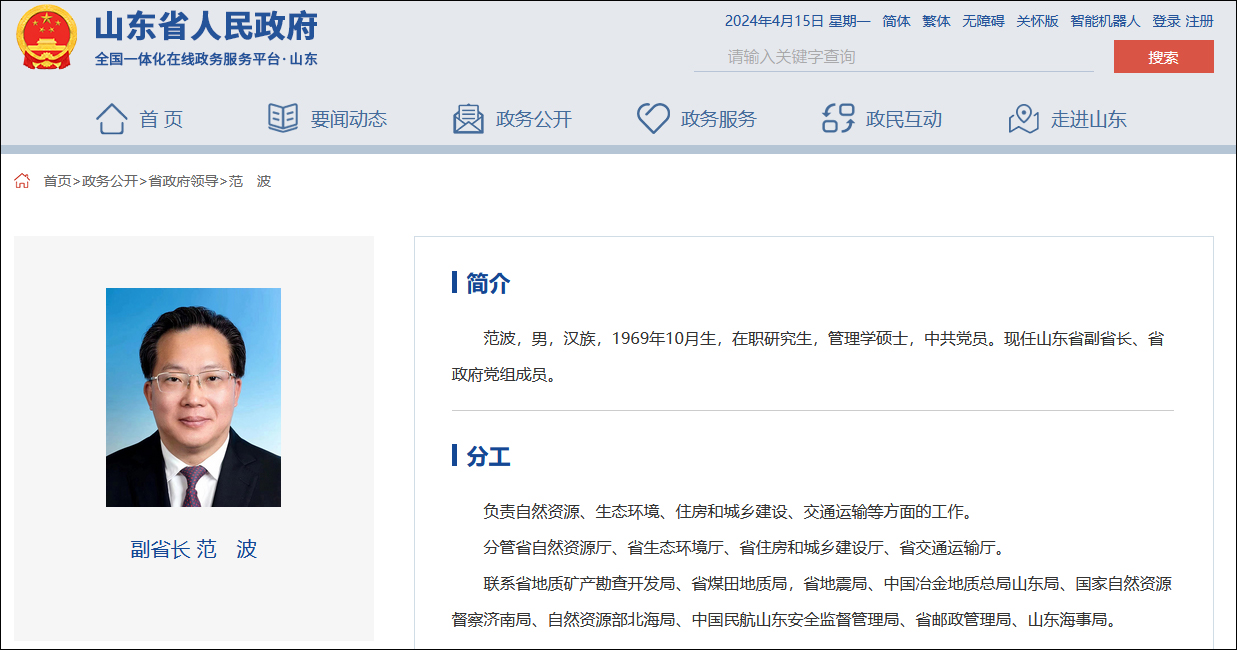
Task: Click the 分工 section heading
Action: click(x=488, y=457)
